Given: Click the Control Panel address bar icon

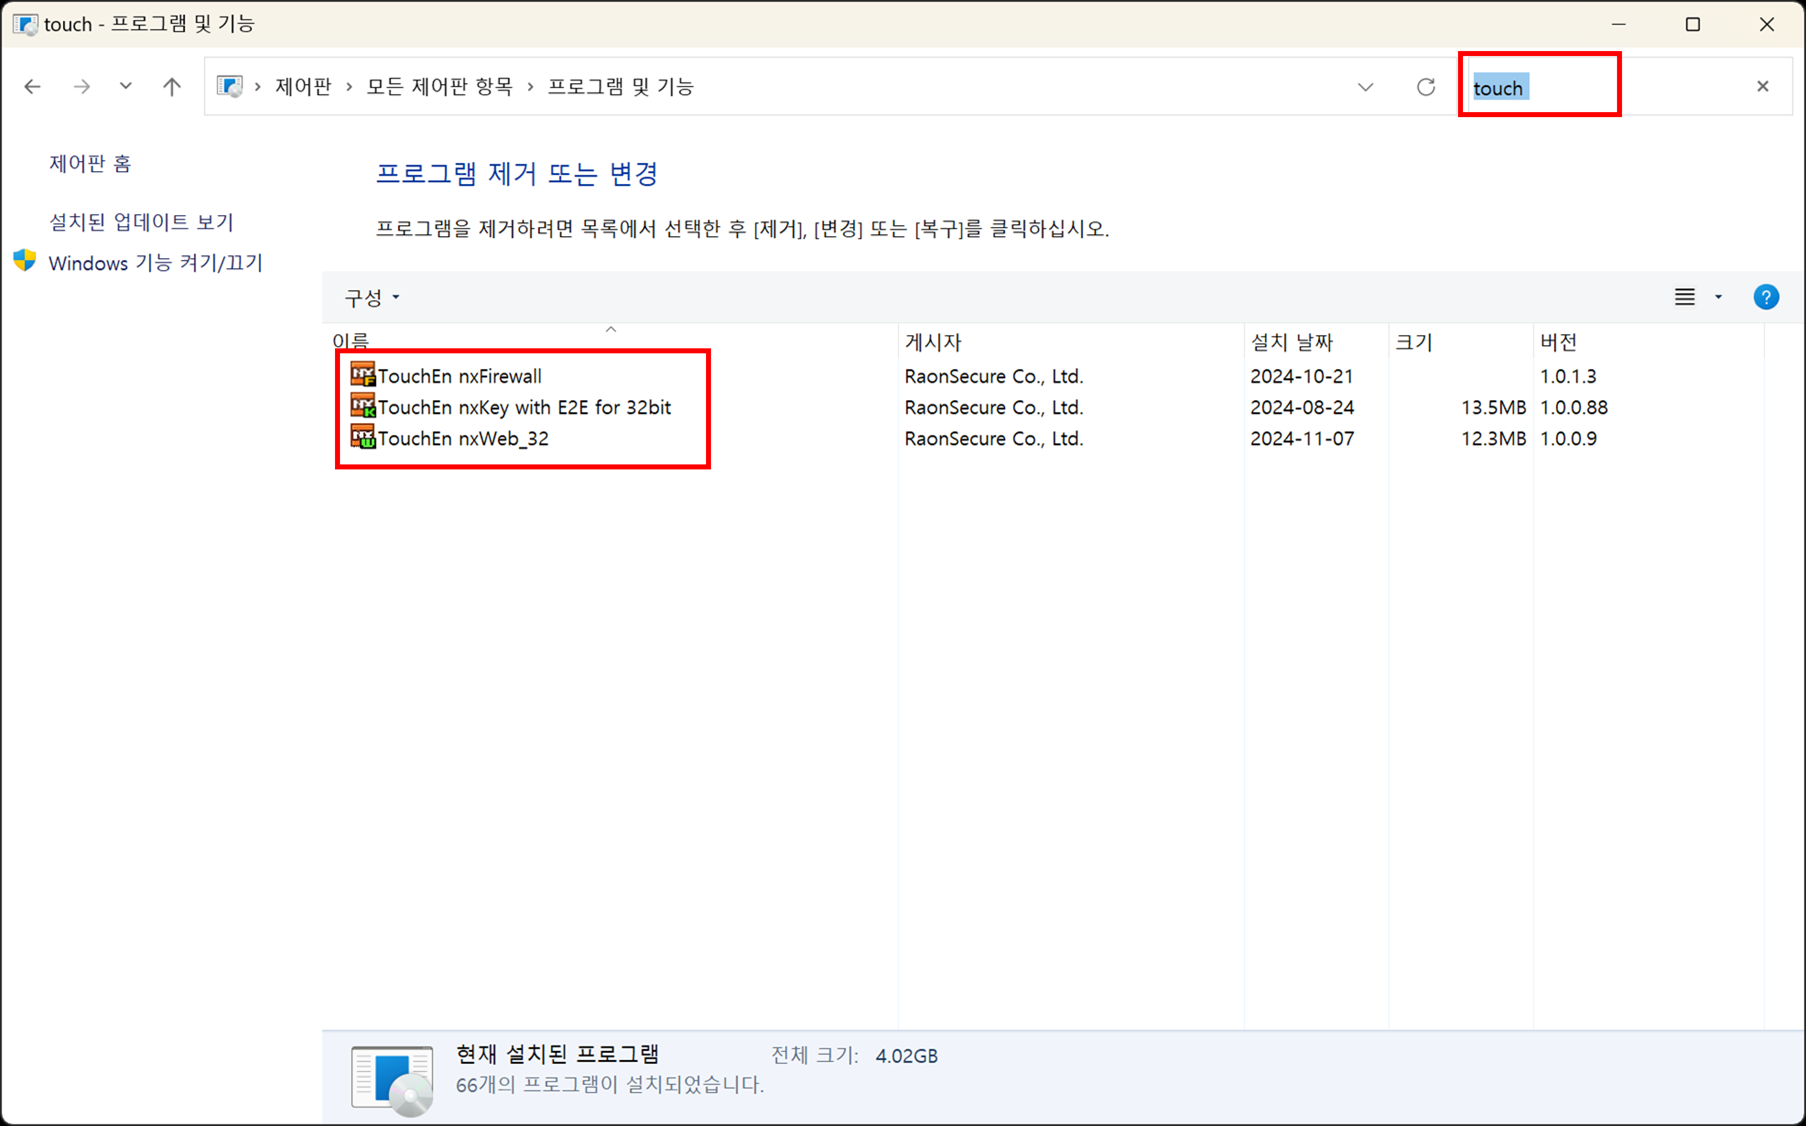Looking at the screenshot, I should 230,87.
